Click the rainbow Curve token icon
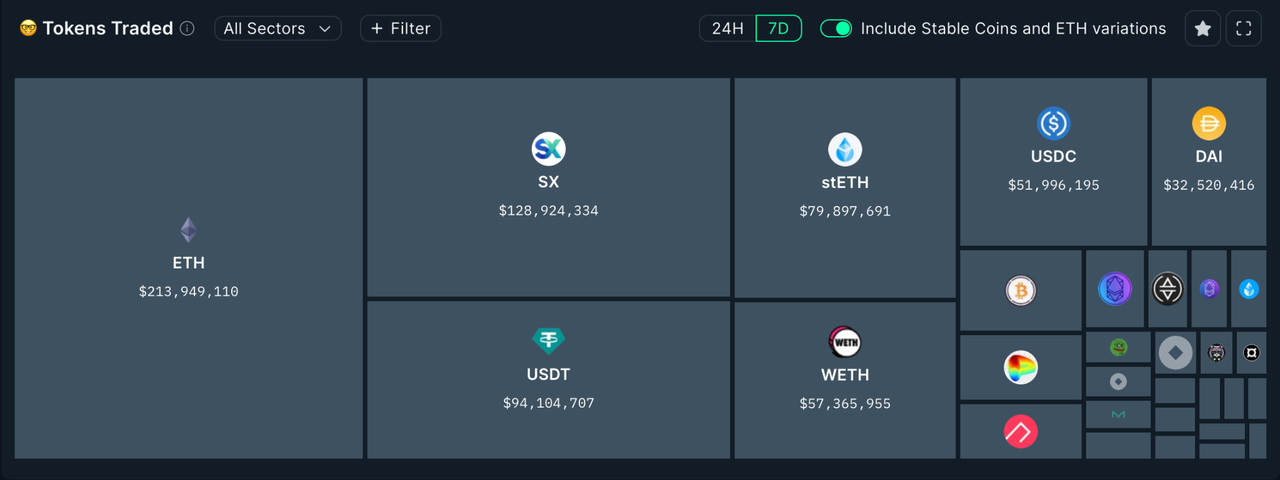Image resolution: width=1280 pixels, height=480 pixels. (1020, 368)
